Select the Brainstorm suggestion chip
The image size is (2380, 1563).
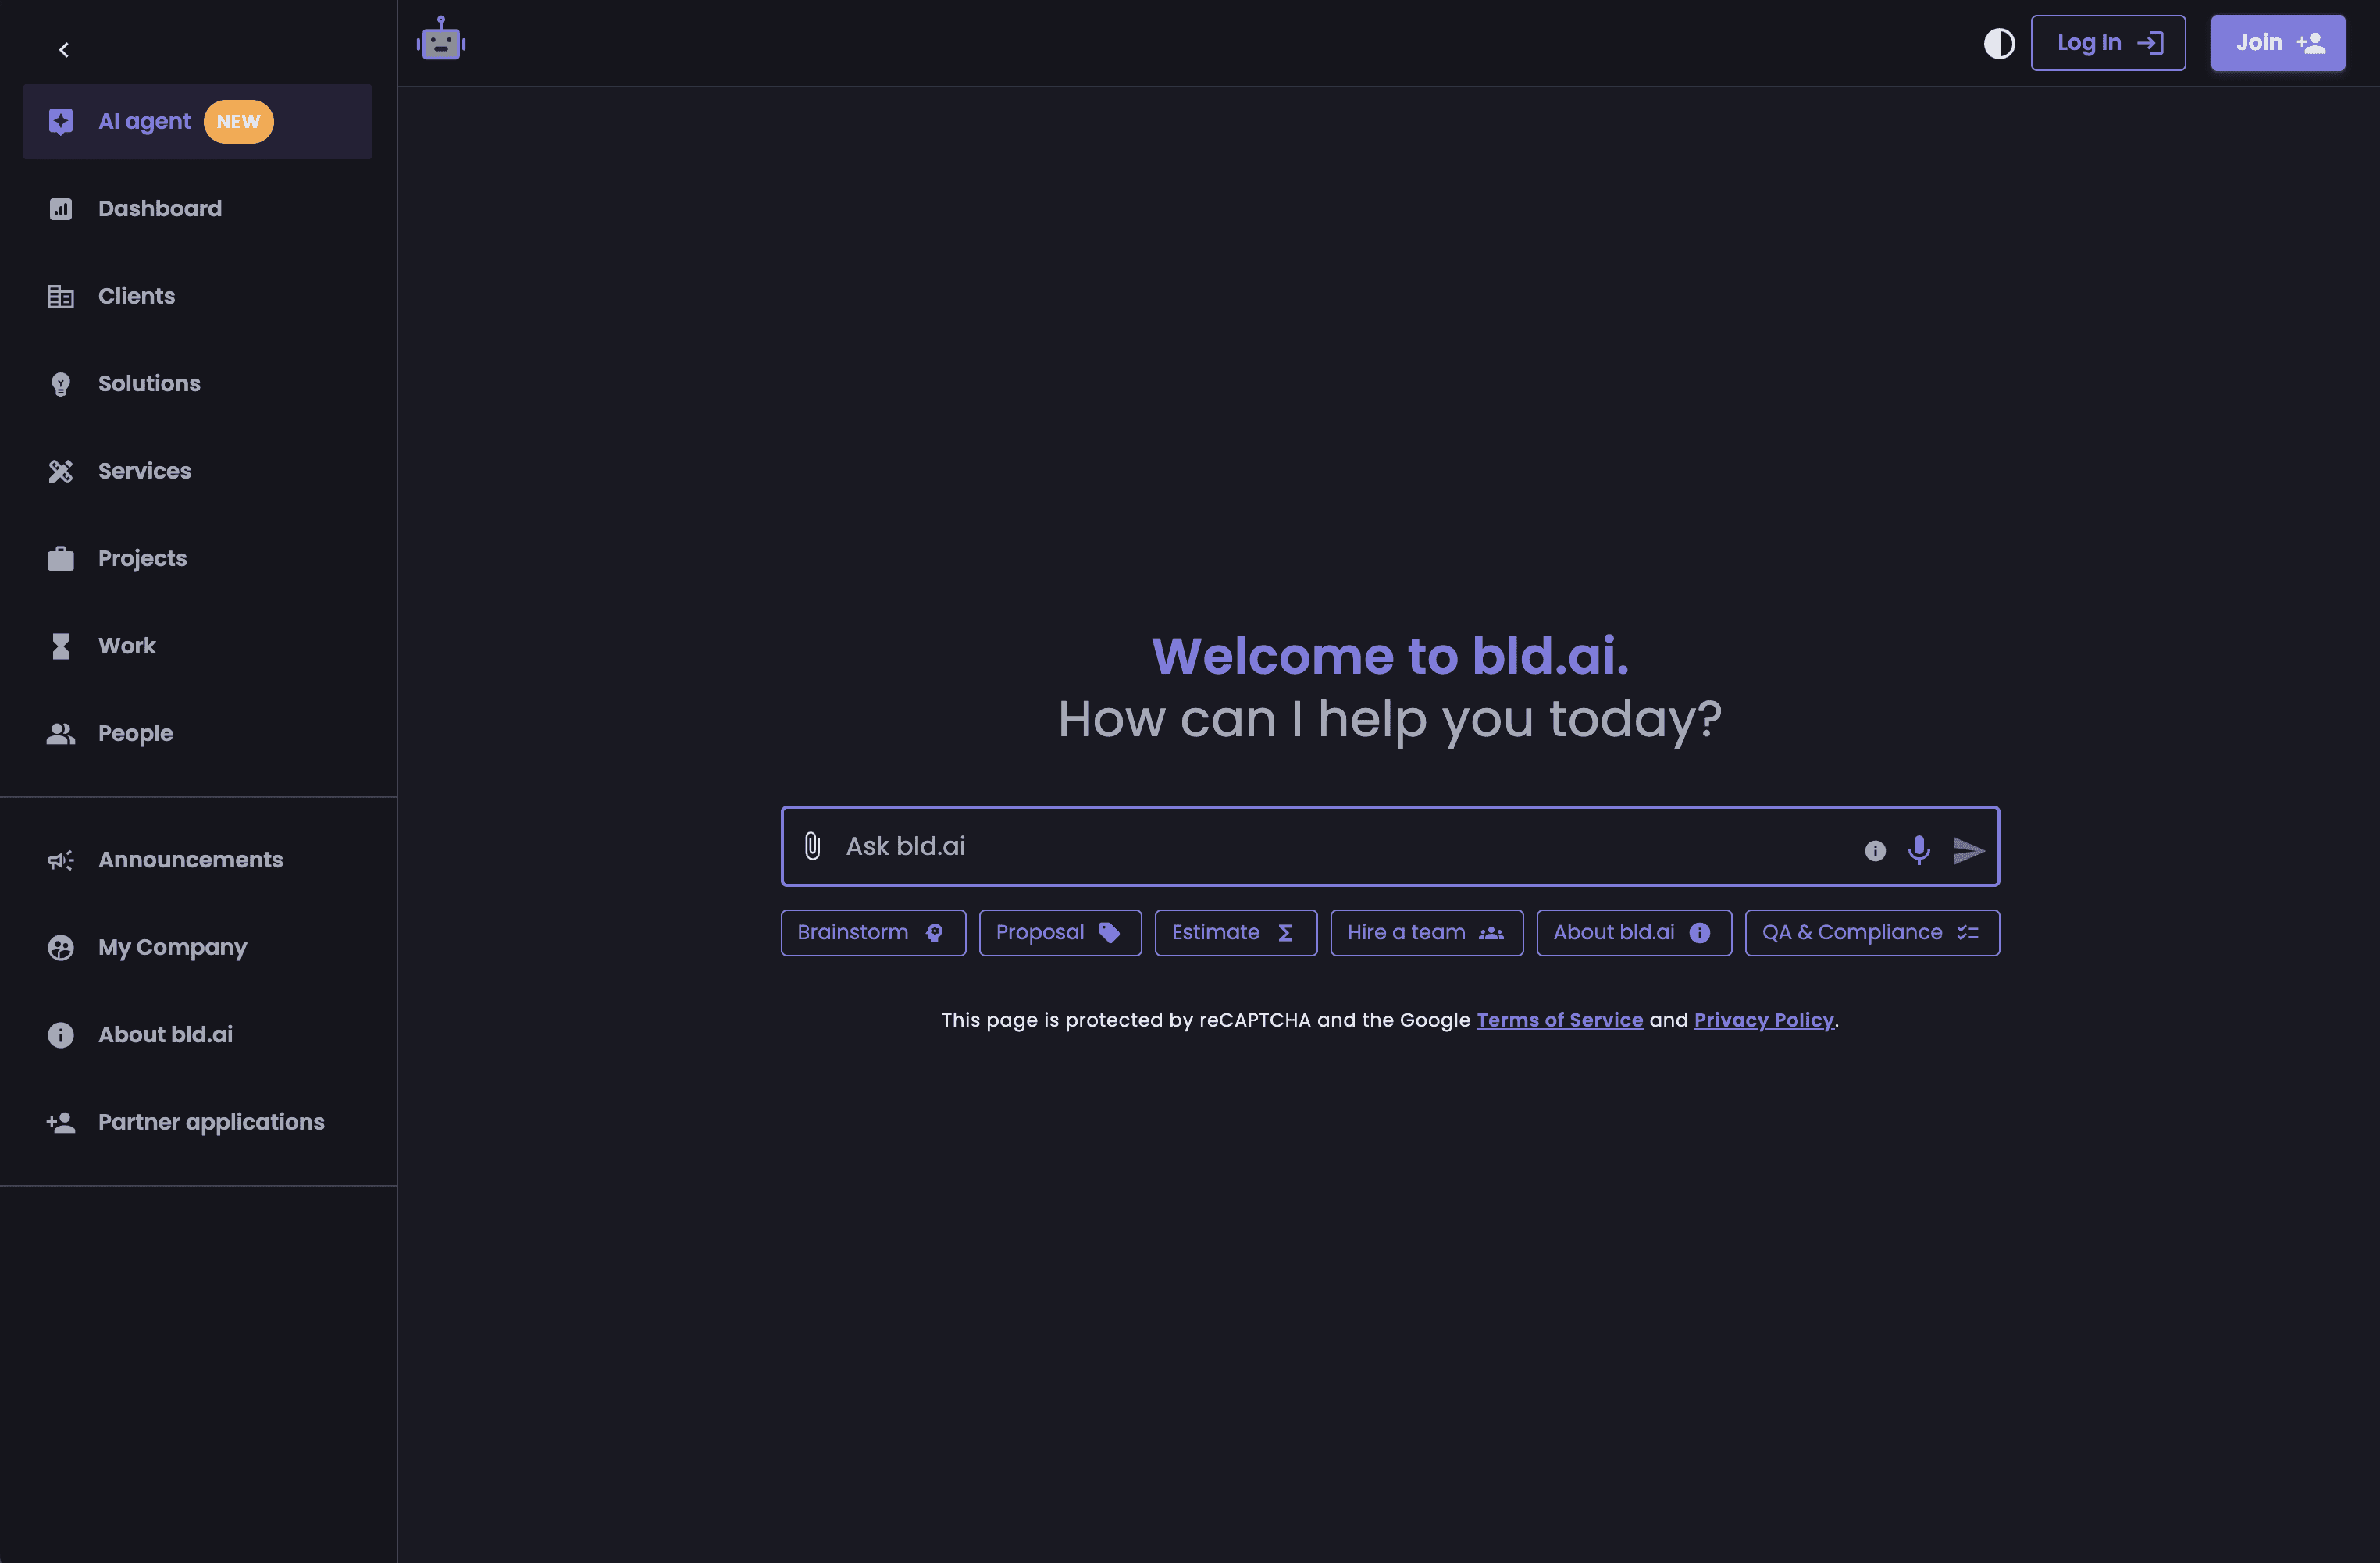pos(873,933)
